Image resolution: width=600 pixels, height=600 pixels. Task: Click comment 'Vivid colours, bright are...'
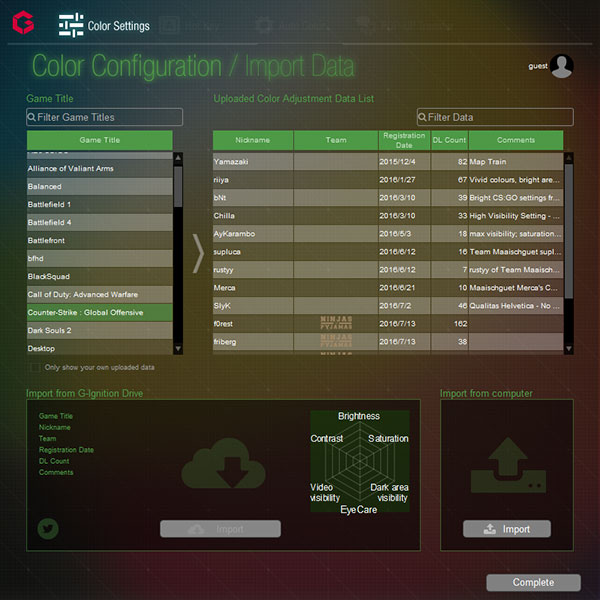(x=514, y=179)
